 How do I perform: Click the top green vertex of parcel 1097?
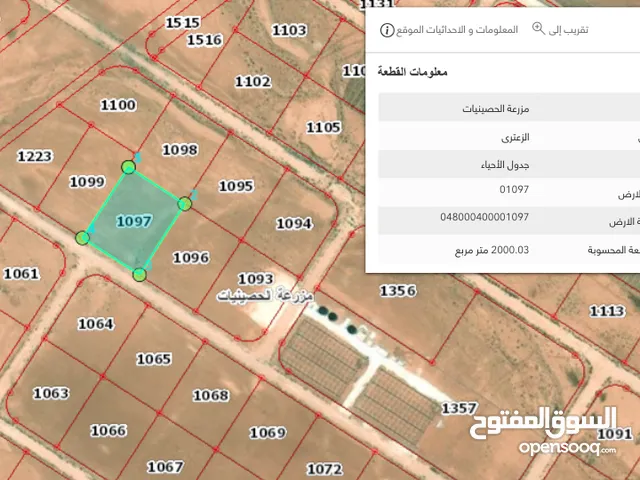coord(129,167)
